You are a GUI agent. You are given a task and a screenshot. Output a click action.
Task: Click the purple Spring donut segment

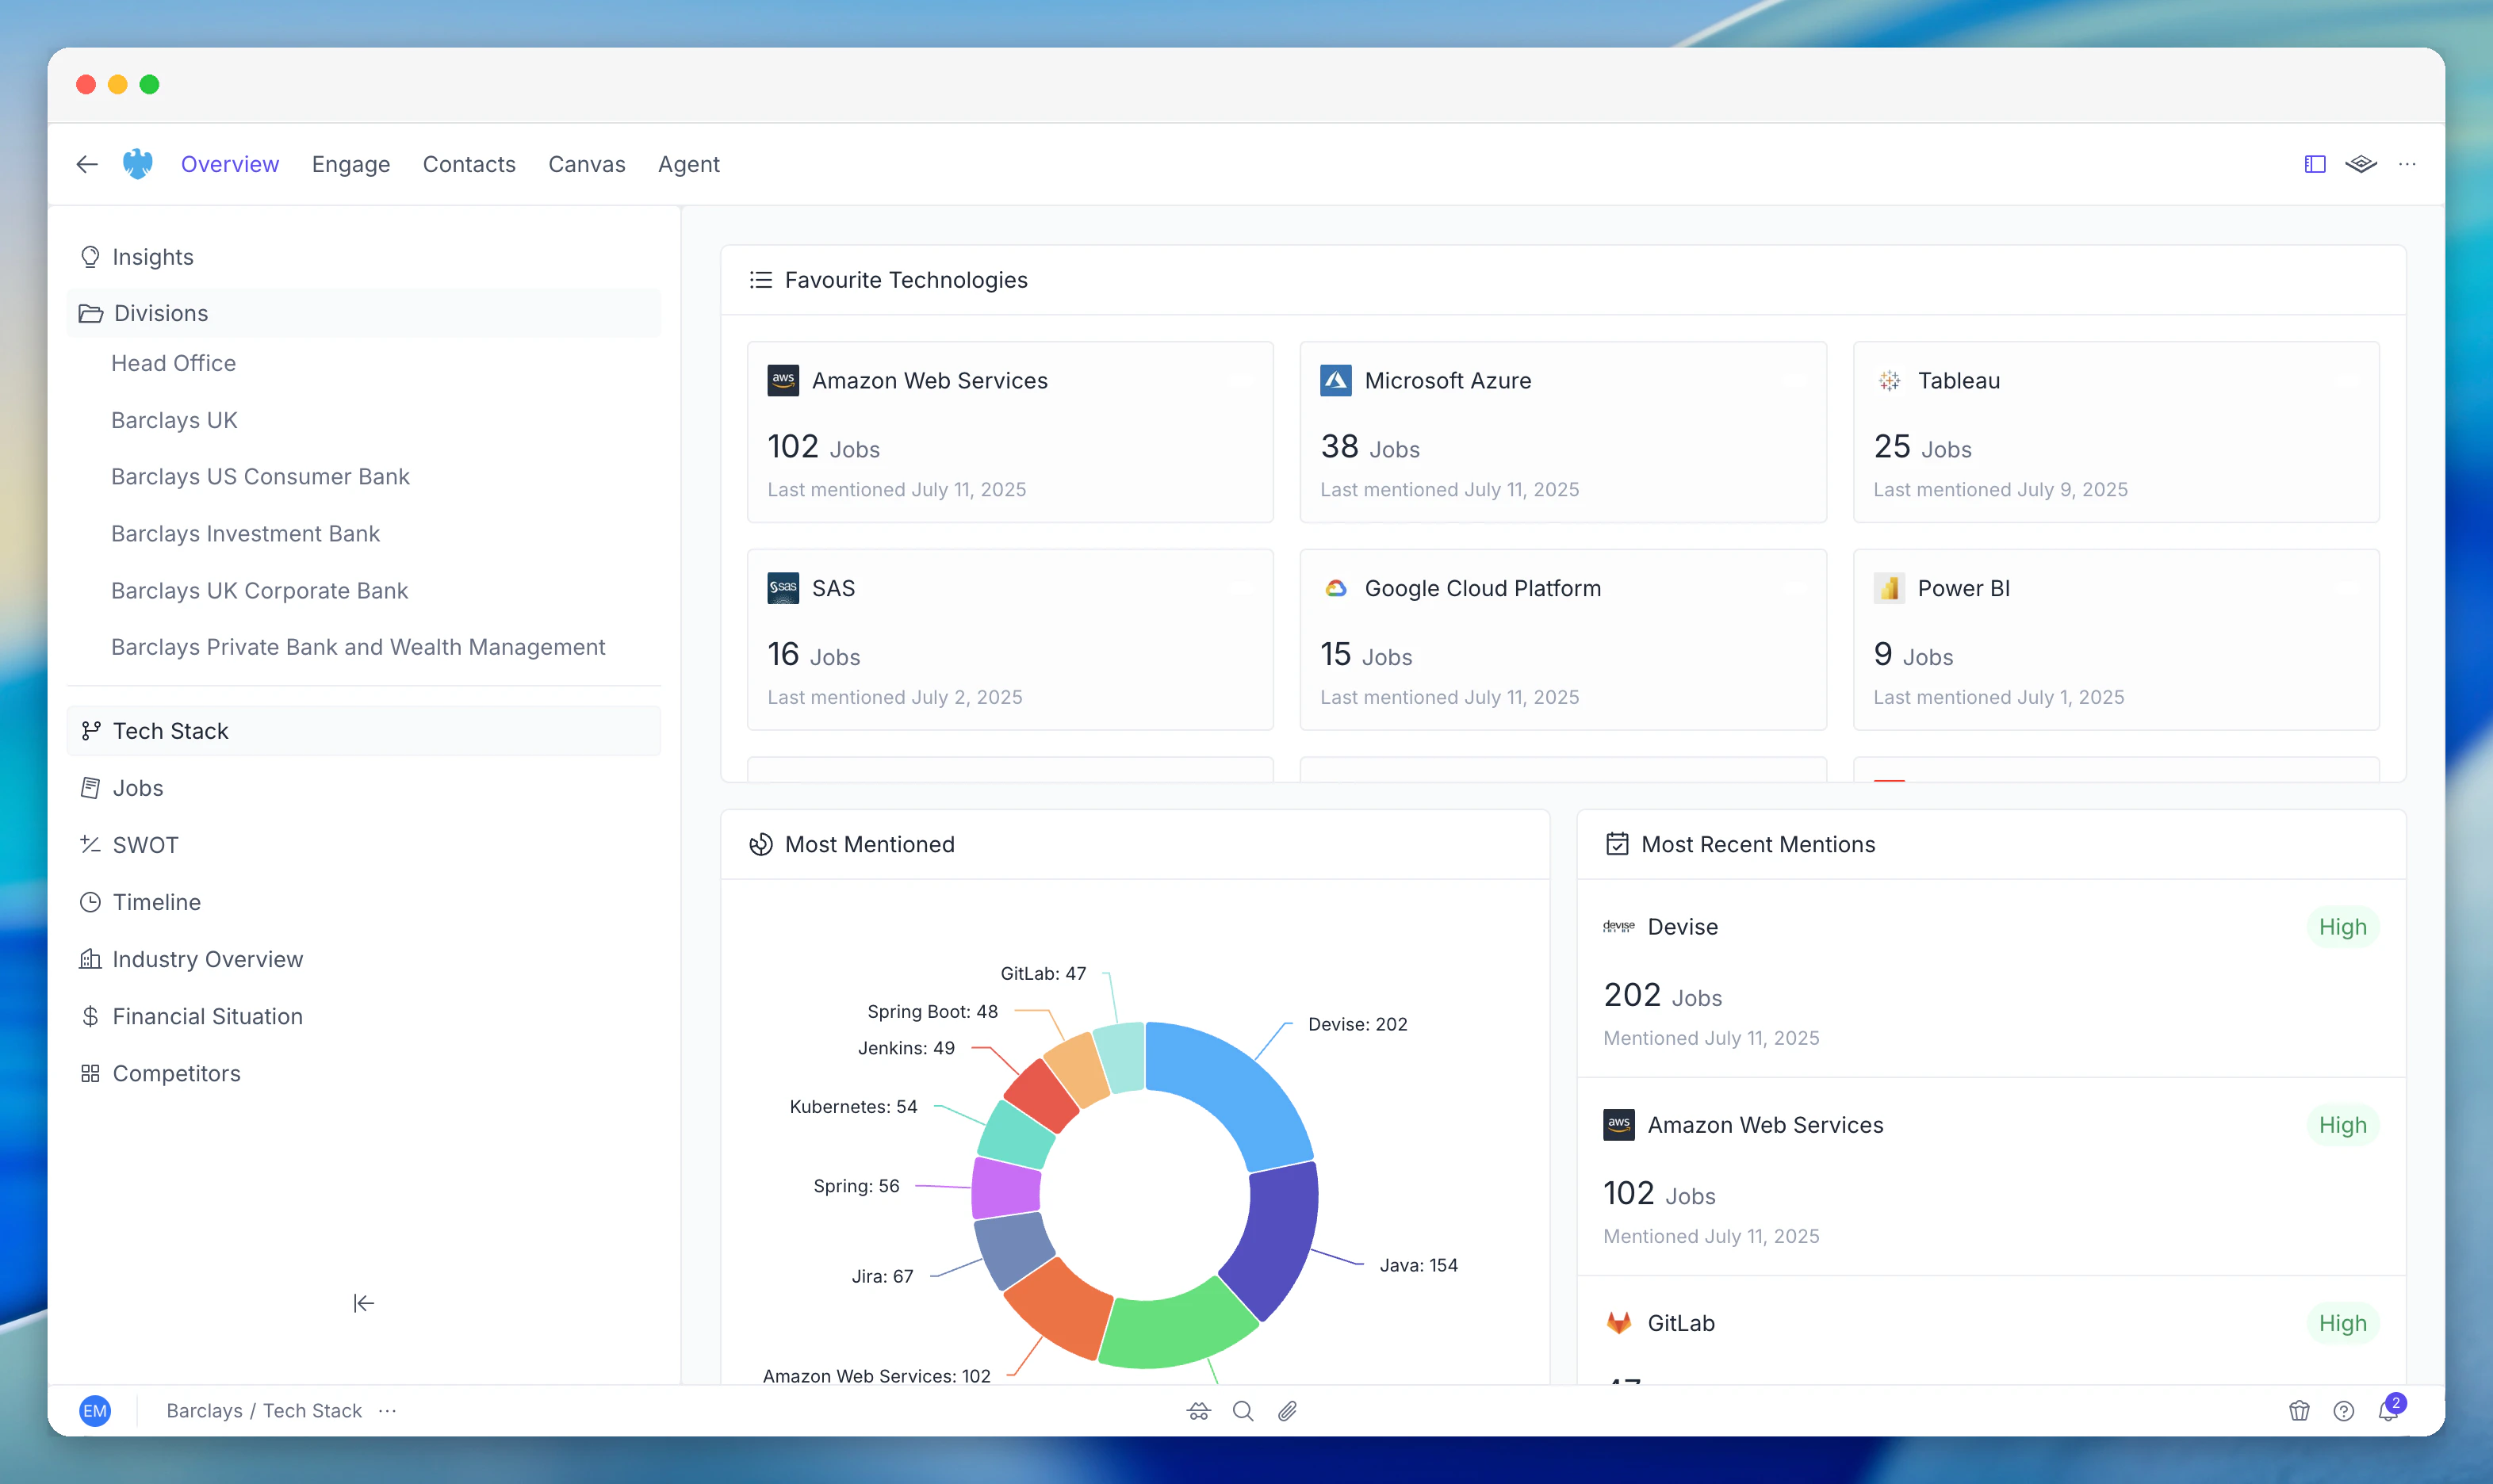point(1005,1188)
